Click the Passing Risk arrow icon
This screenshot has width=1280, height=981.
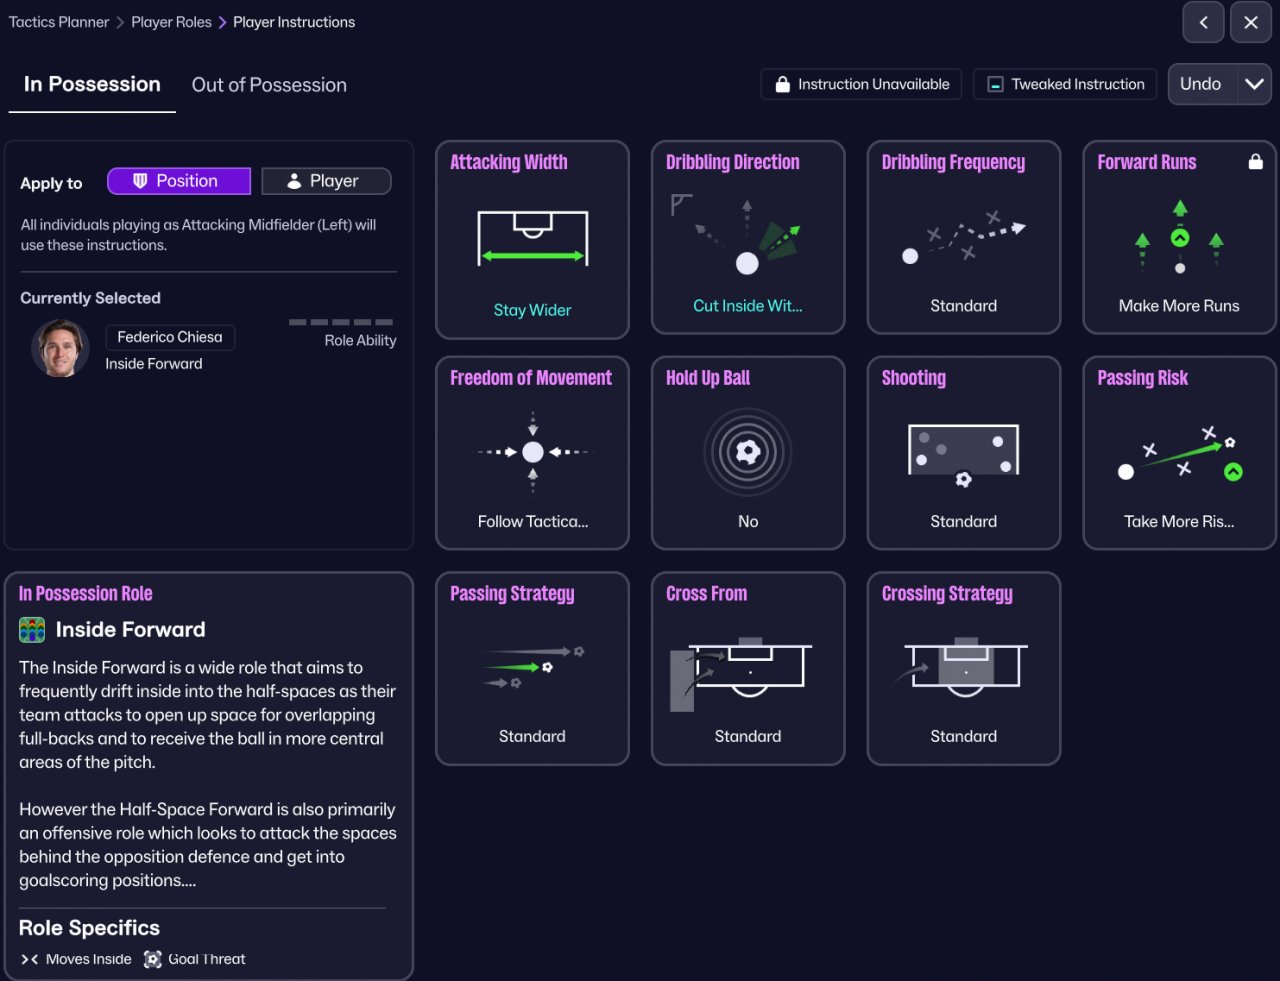coord(1179,454)
